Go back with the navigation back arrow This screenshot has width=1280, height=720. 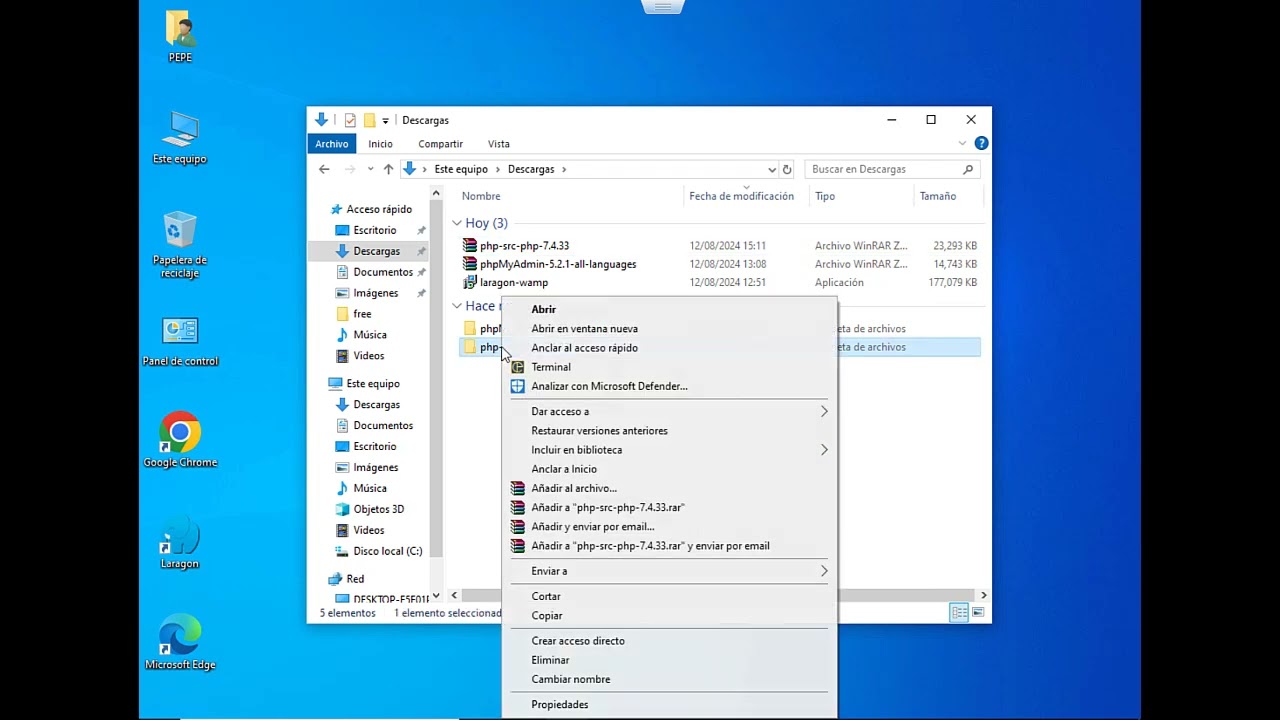click(x=324, y=169)
